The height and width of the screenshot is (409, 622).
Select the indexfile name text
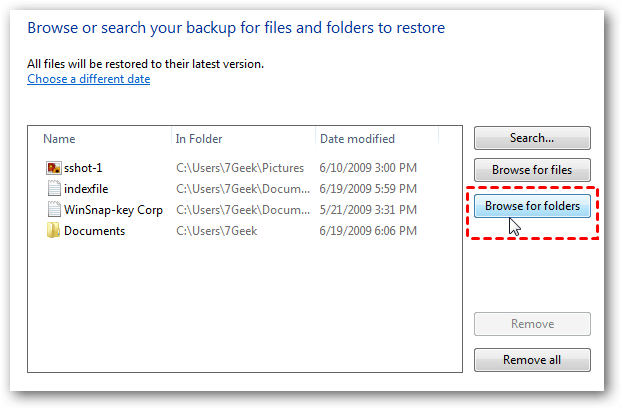pyautogui.click(x=88, y=189)
